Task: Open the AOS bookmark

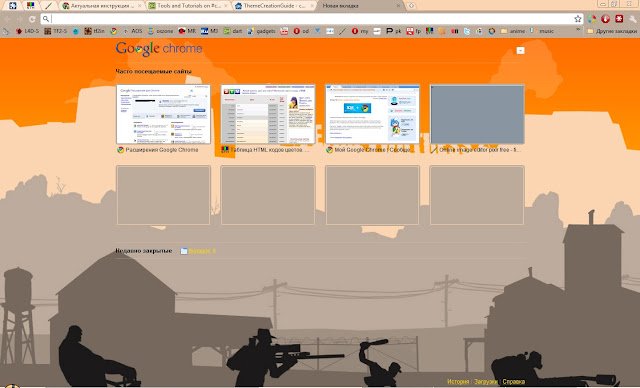Action: [x=132, y=31]
